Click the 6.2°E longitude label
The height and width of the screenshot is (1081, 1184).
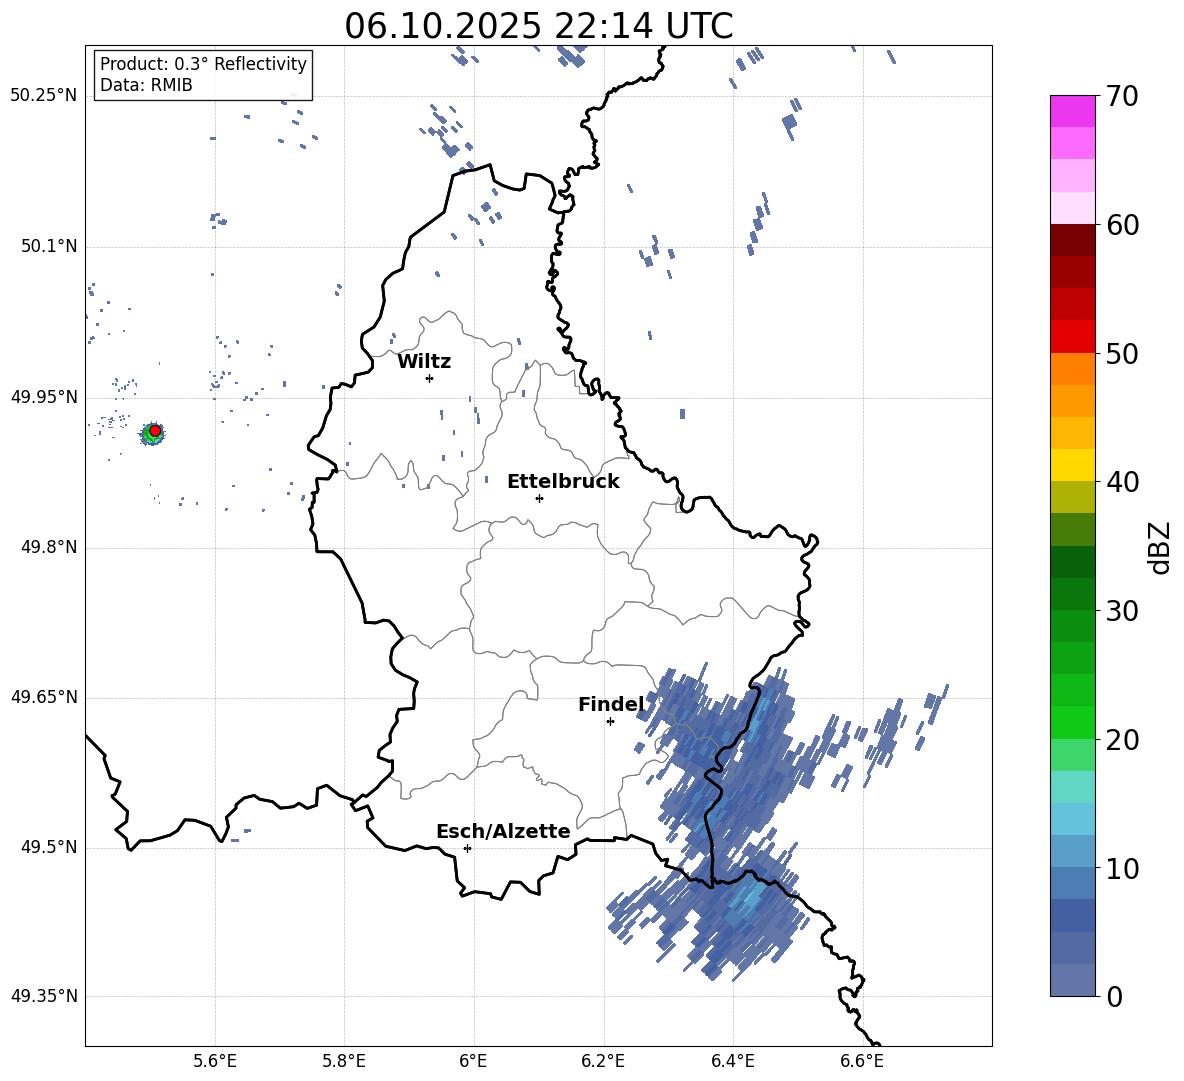tap(603, 1061)
